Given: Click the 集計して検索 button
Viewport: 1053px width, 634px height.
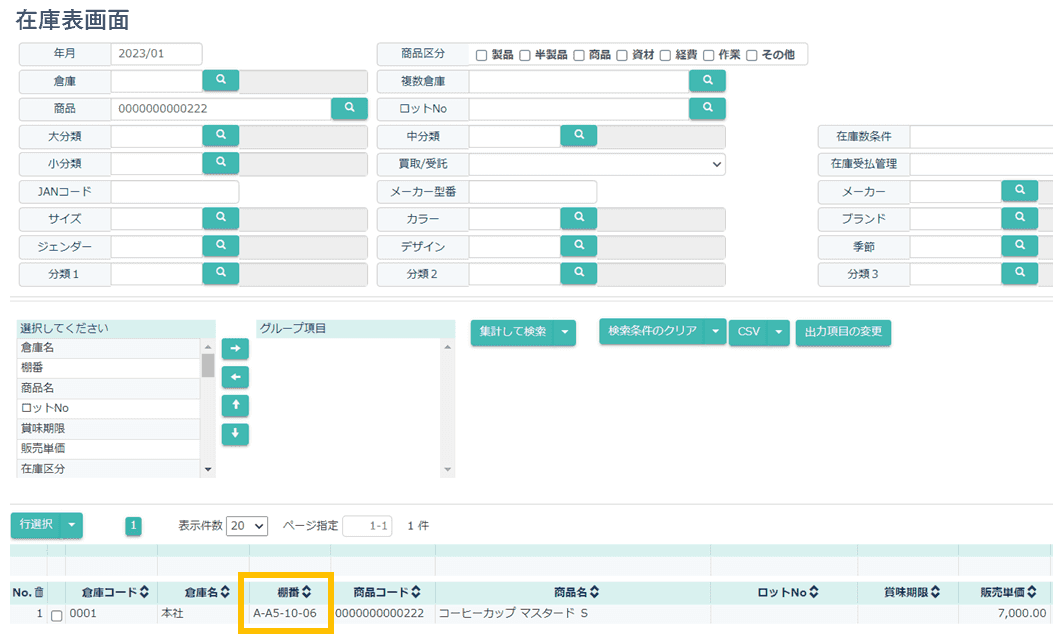Looking at the screenshot, I should (x=512, y=332).
